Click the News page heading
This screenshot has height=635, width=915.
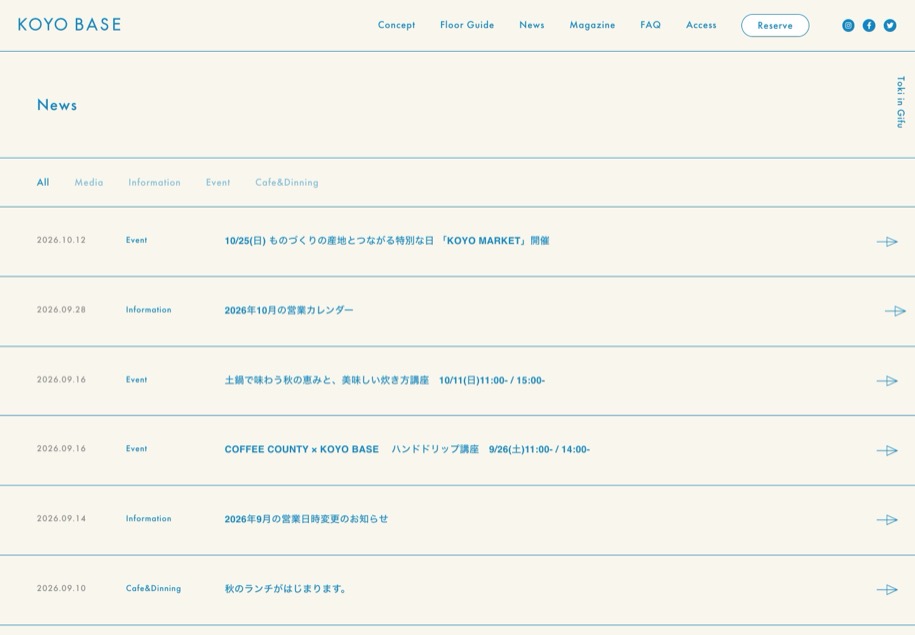(x=57, y=105)
